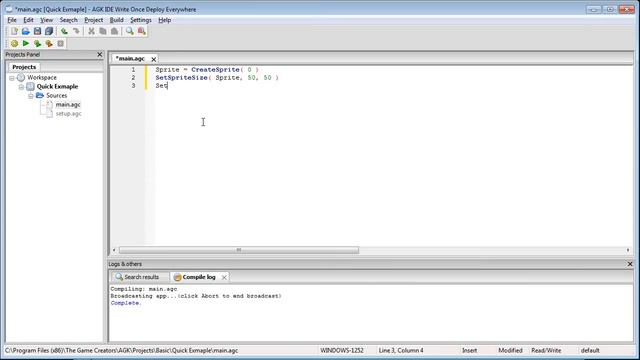The width and height of the screenshot is (640, 360).
Task: Open the Project menu
Action: click(93, 20)
